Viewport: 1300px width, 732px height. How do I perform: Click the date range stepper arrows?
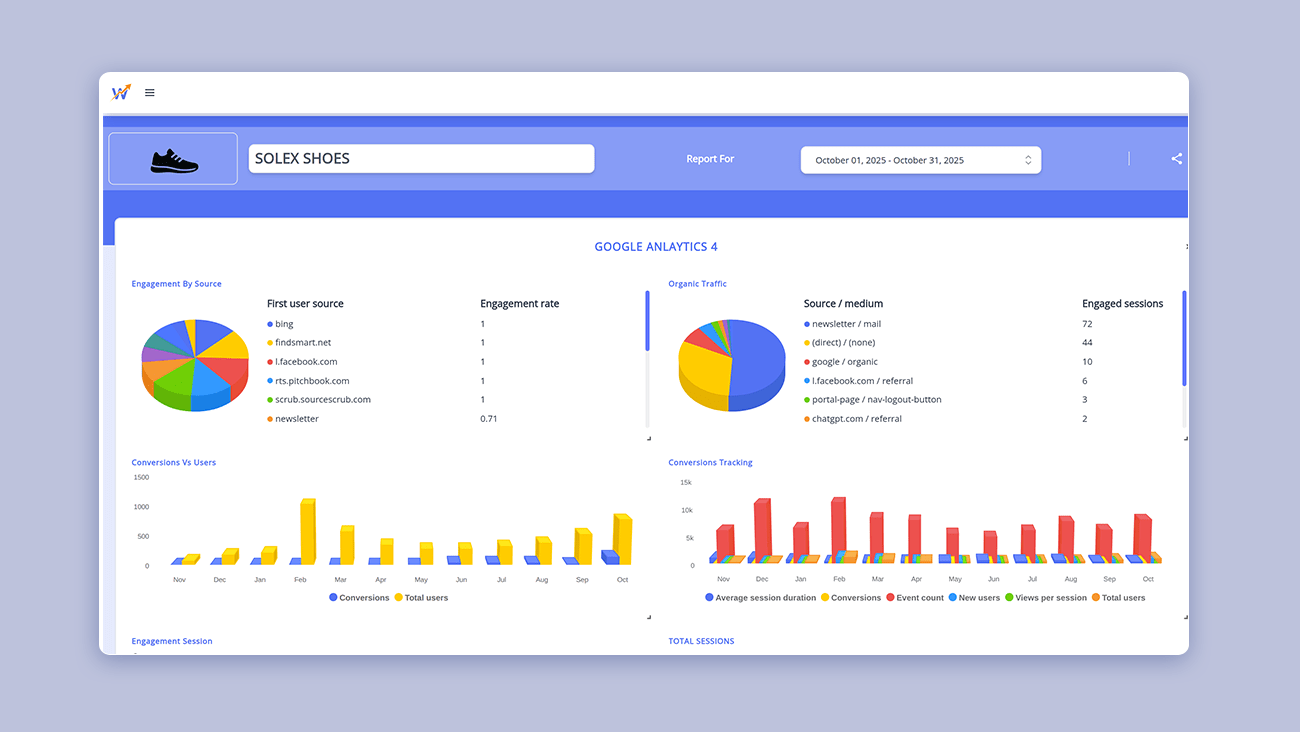pos(1028,159)
